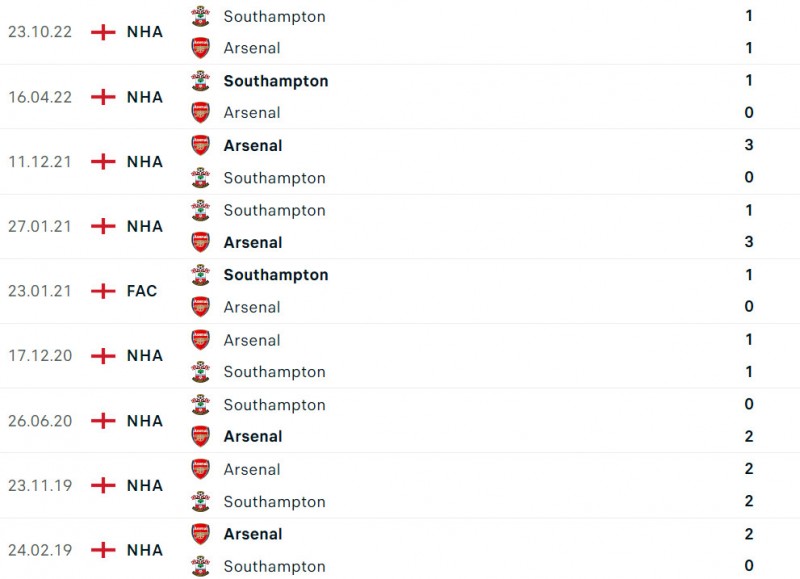Click the Southampton crest in the 23.10.22 match

pos(201,16)
